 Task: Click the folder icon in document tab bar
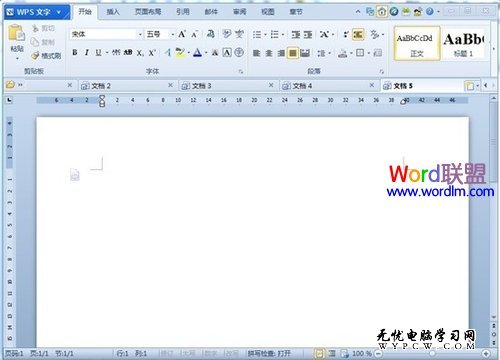[x=10, y=85]
